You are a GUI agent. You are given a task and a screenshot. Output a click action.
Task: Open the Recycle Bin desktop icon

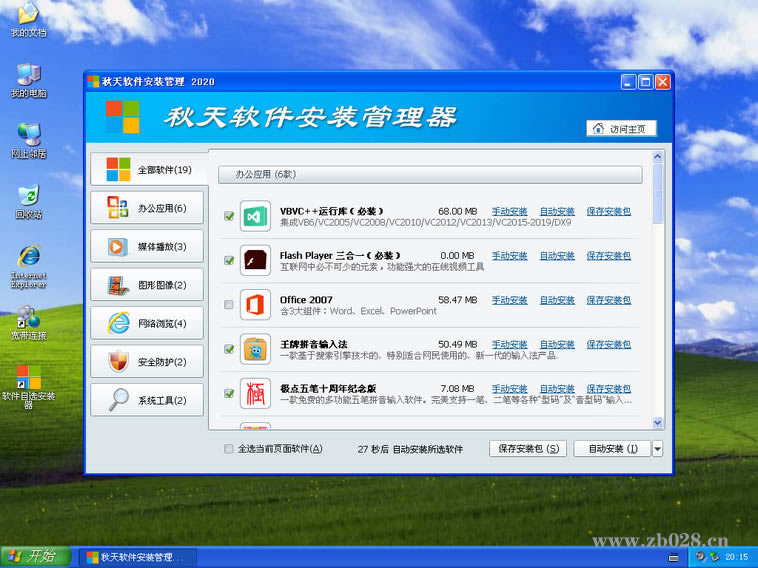[x=29, y=201]
